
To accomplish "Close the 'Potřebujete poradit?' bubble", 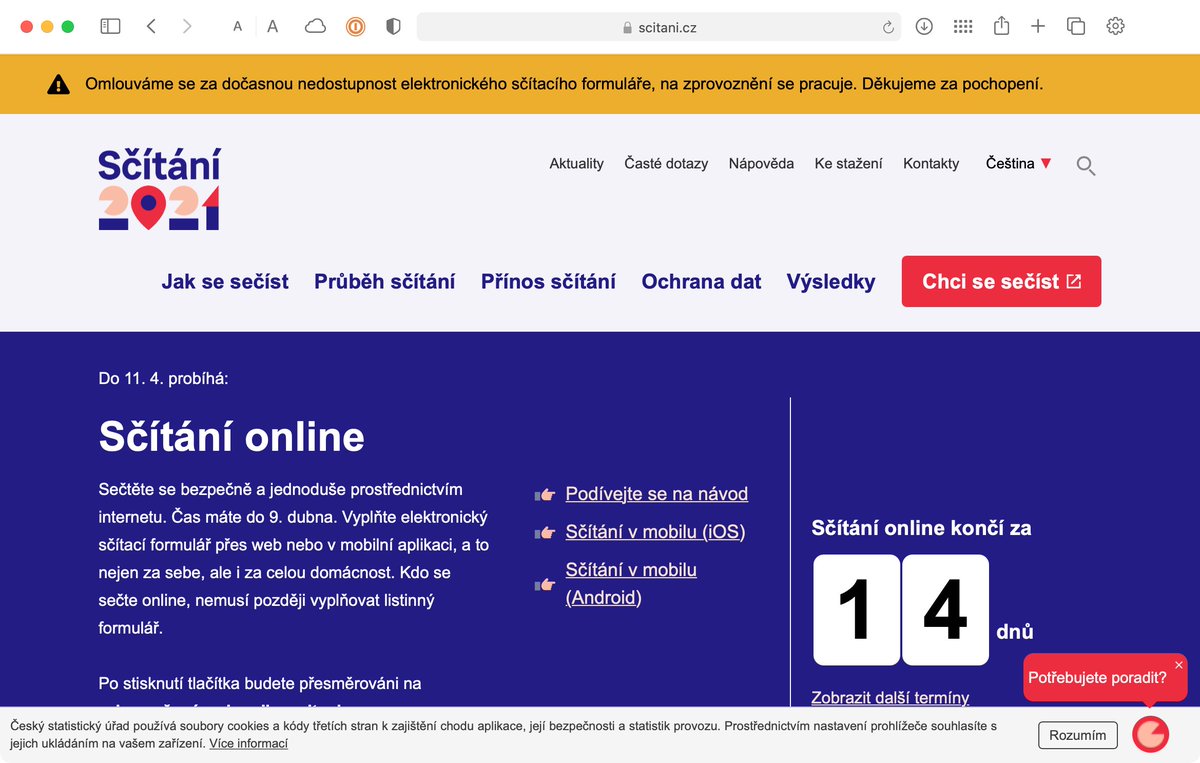I will 1179,665.
